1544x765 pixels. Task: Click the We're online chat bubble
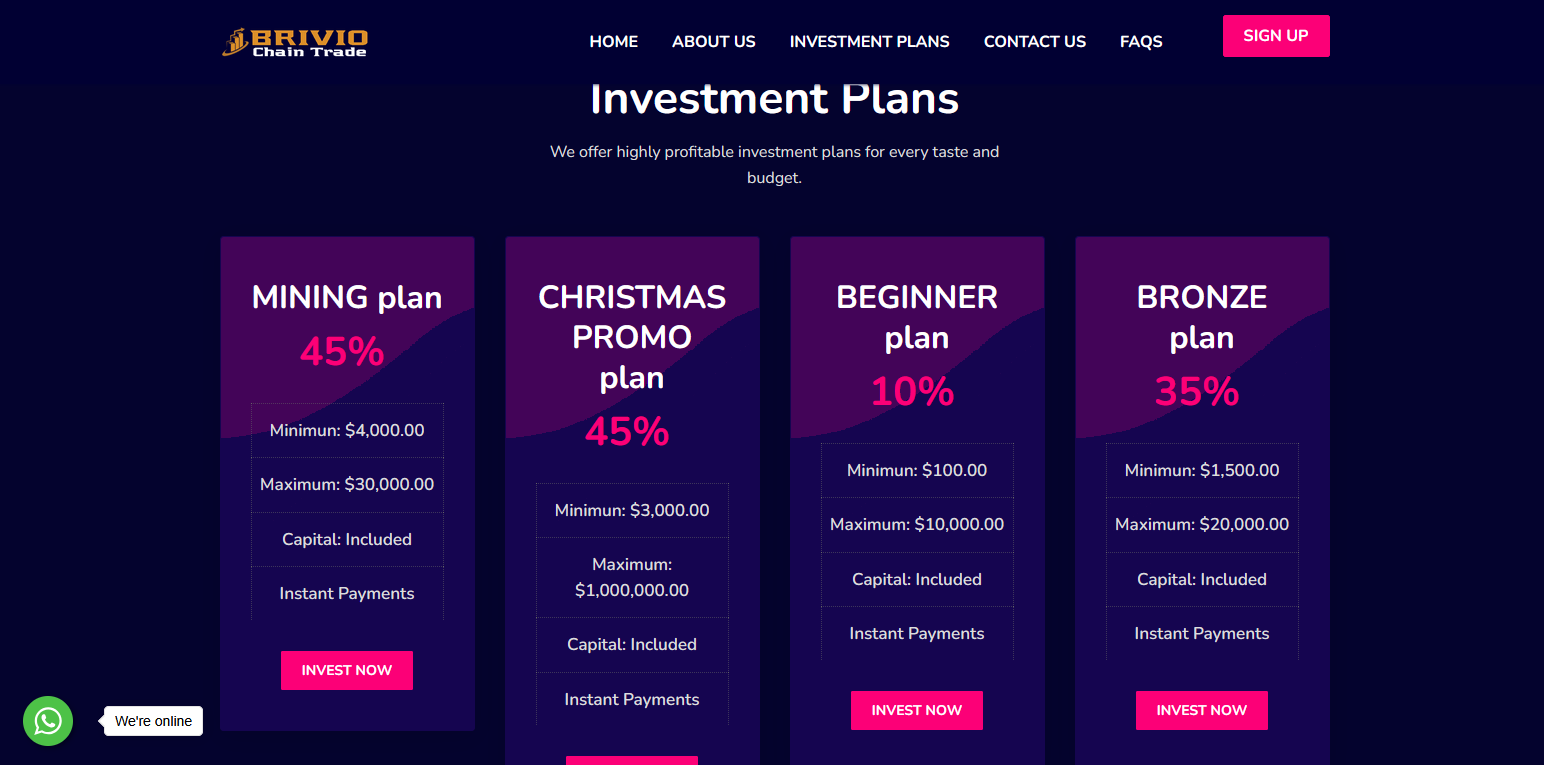pyautogui.click(x=153, y=721)
